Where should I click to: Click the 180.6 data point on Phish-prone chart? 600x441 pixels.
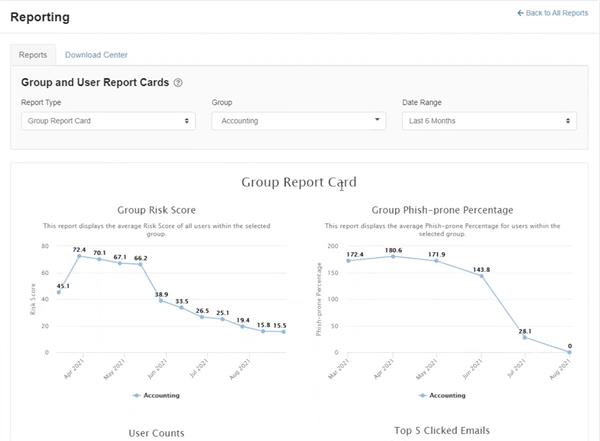393,256
